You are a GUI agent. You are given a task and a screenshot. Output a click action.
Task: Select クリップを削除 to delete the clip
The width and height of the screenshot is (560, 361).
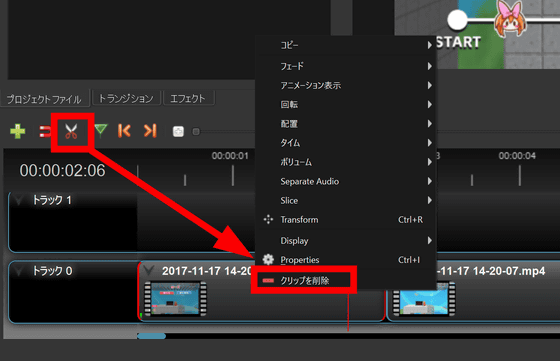(x=304, y=281)
